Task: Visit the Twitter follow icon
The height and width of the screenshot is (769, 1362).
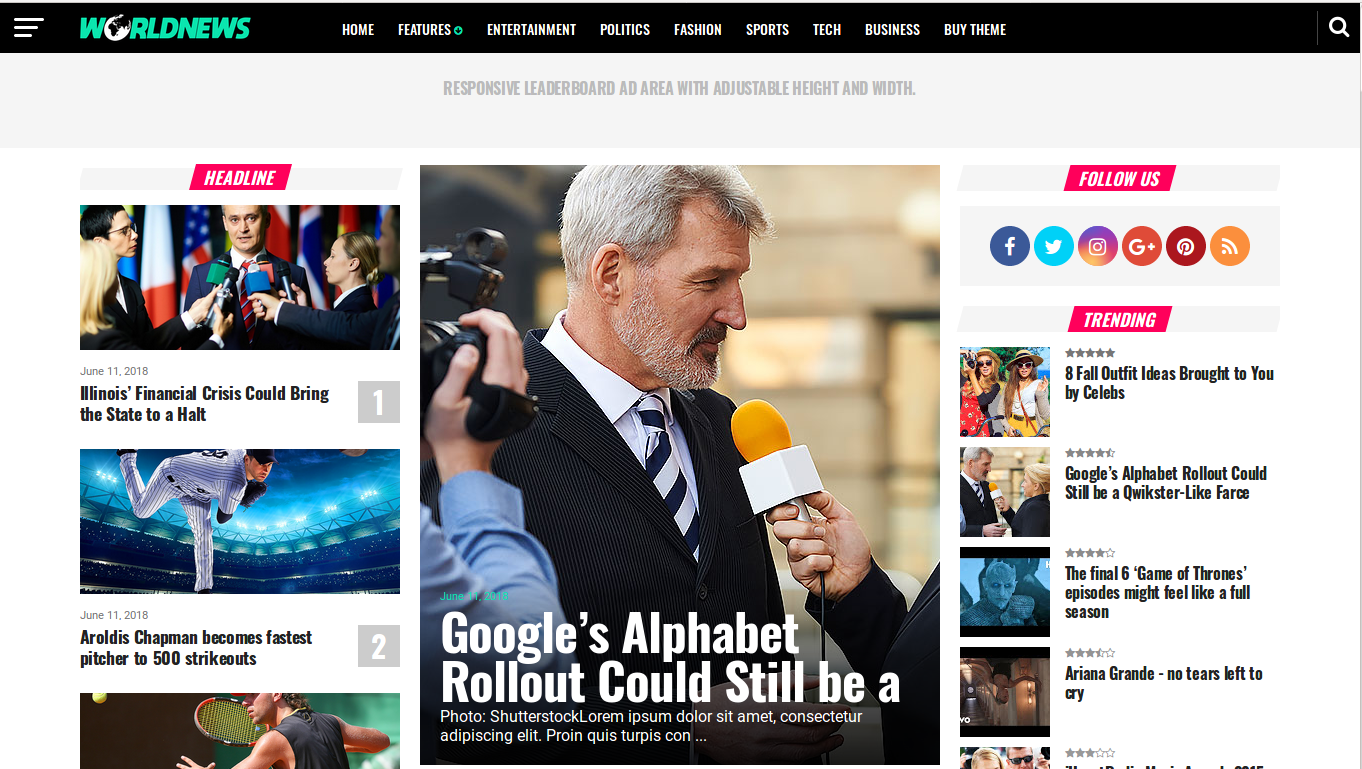Action: [1054, 246]
